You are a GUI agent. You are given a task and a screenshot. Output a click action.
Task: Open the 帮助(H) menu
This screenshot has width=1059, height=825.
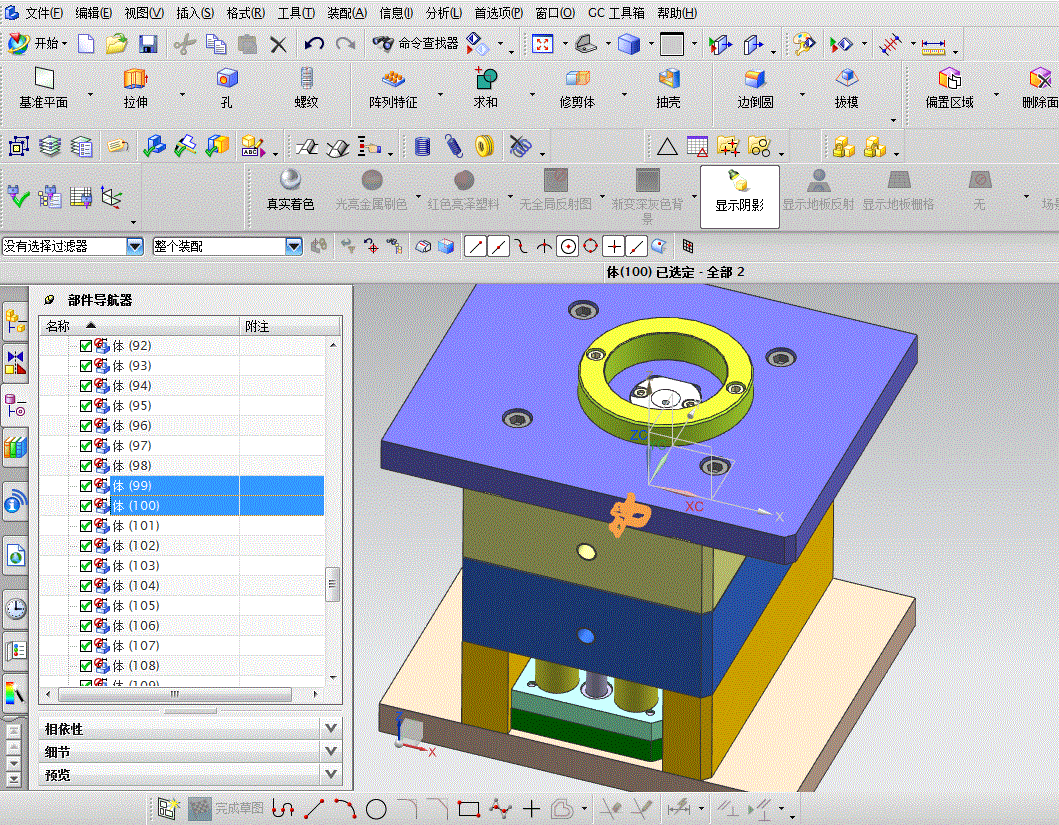coord(677,13)
